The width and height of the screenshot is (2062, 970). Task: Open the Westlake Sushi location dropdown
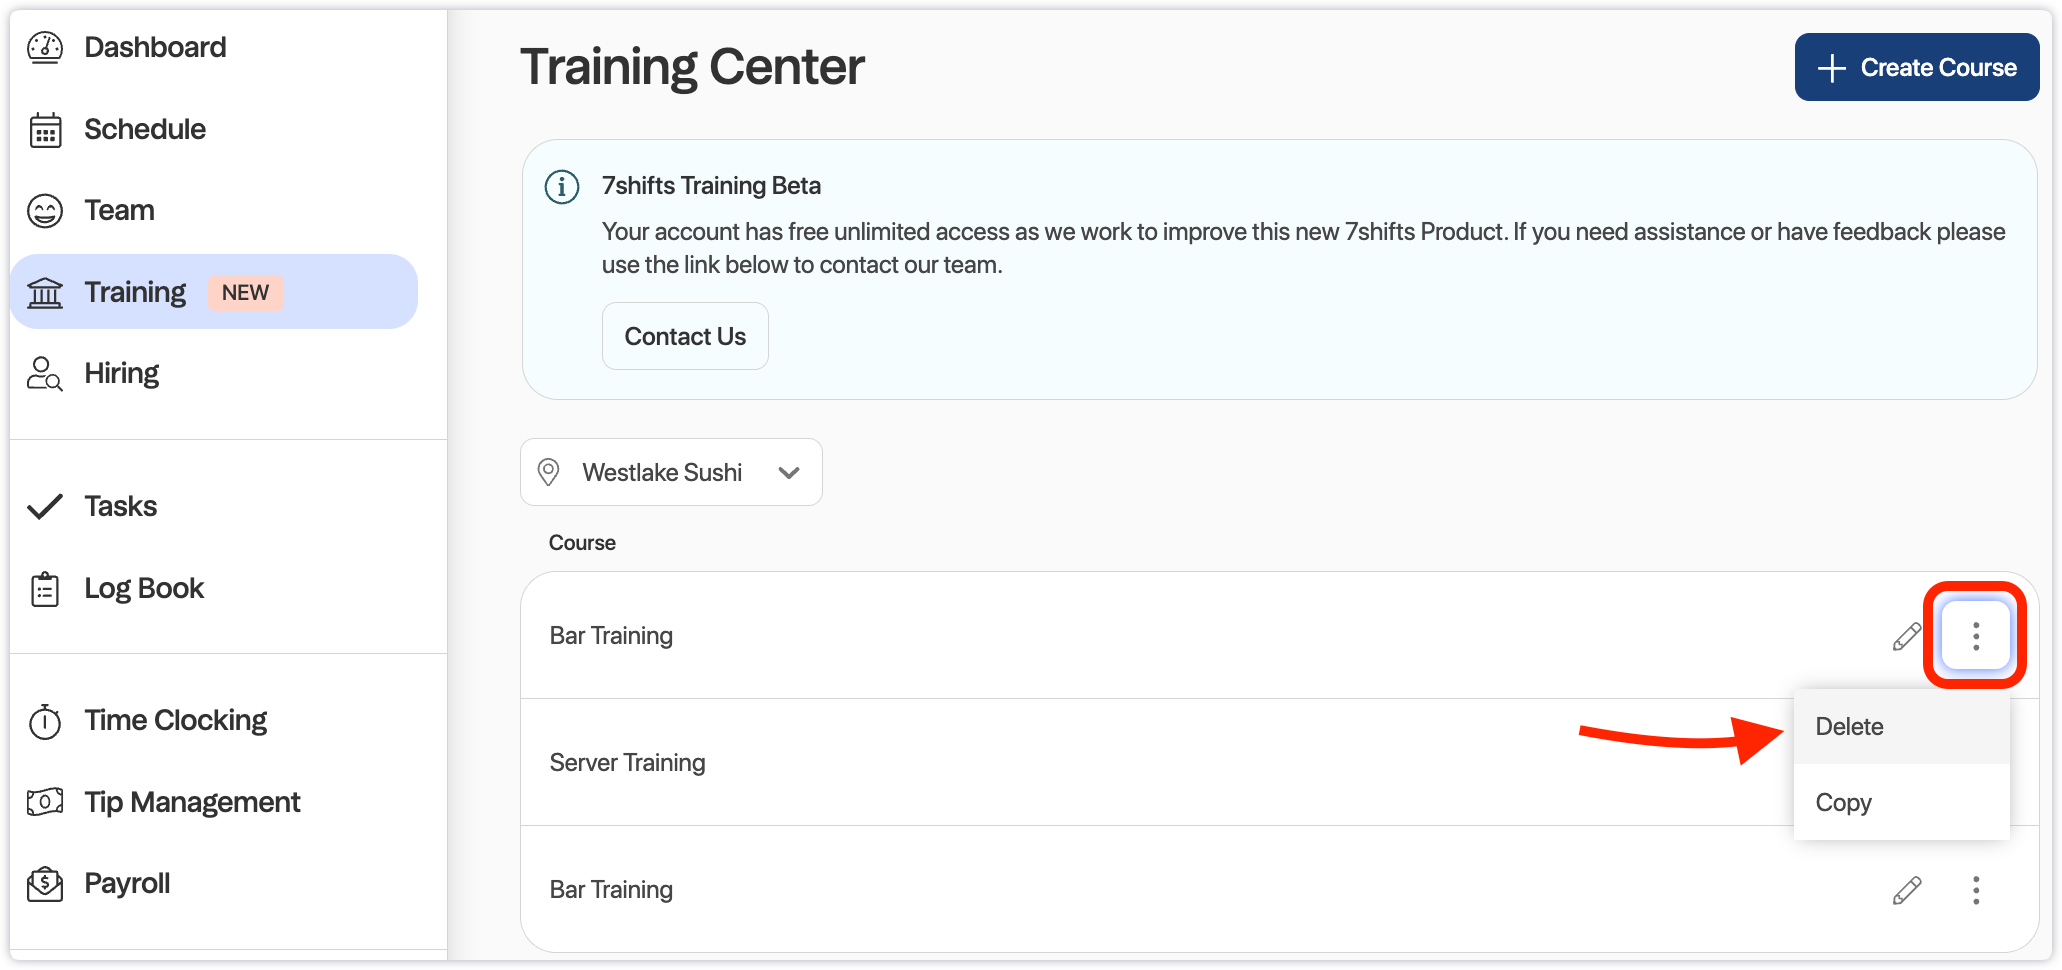(x=671, y=472)
